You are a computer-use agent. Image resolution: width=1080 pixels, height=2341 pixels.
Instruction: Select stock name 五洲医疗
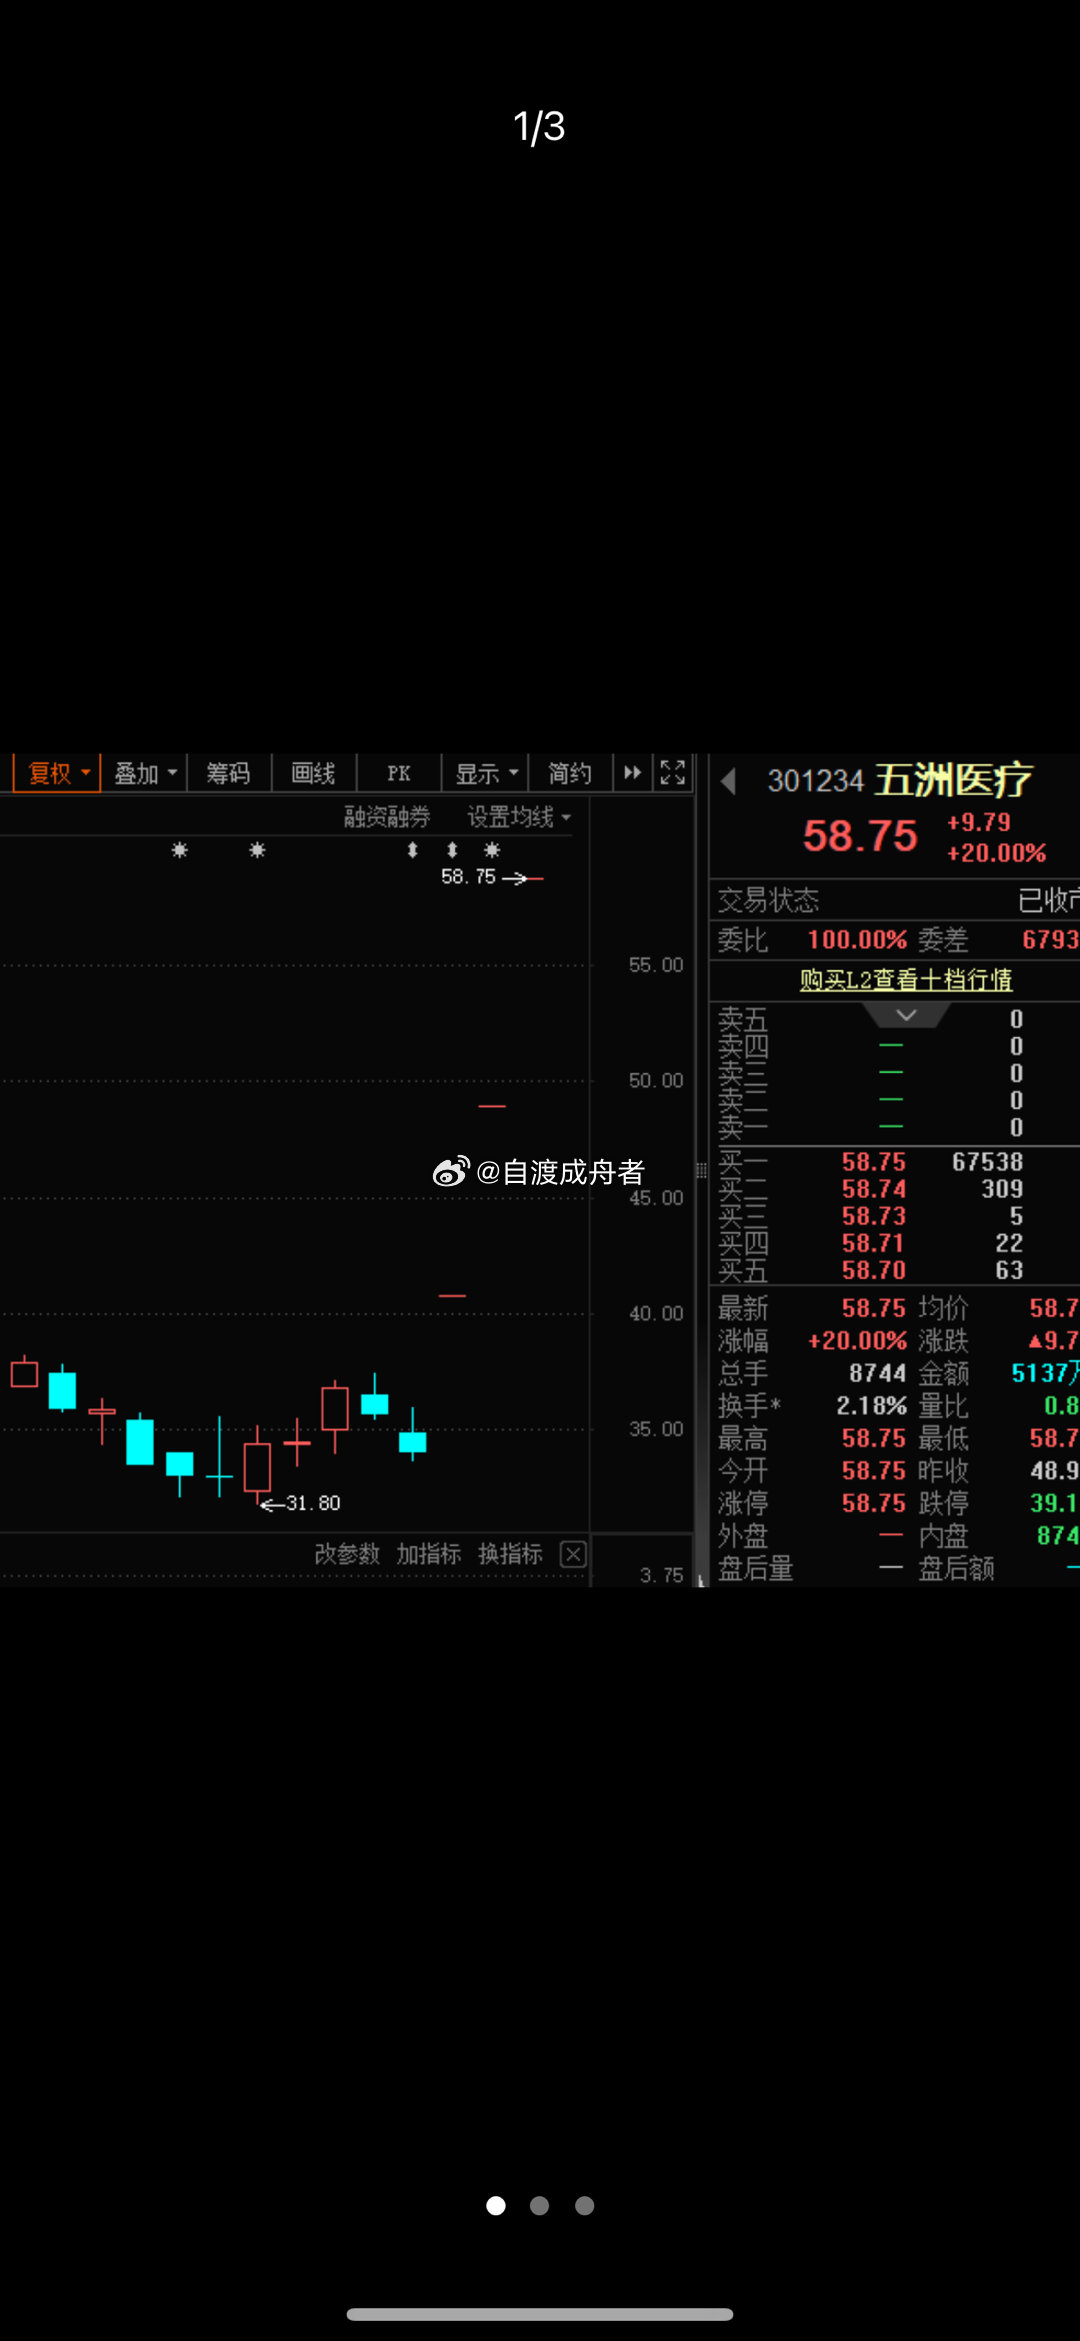953,780
